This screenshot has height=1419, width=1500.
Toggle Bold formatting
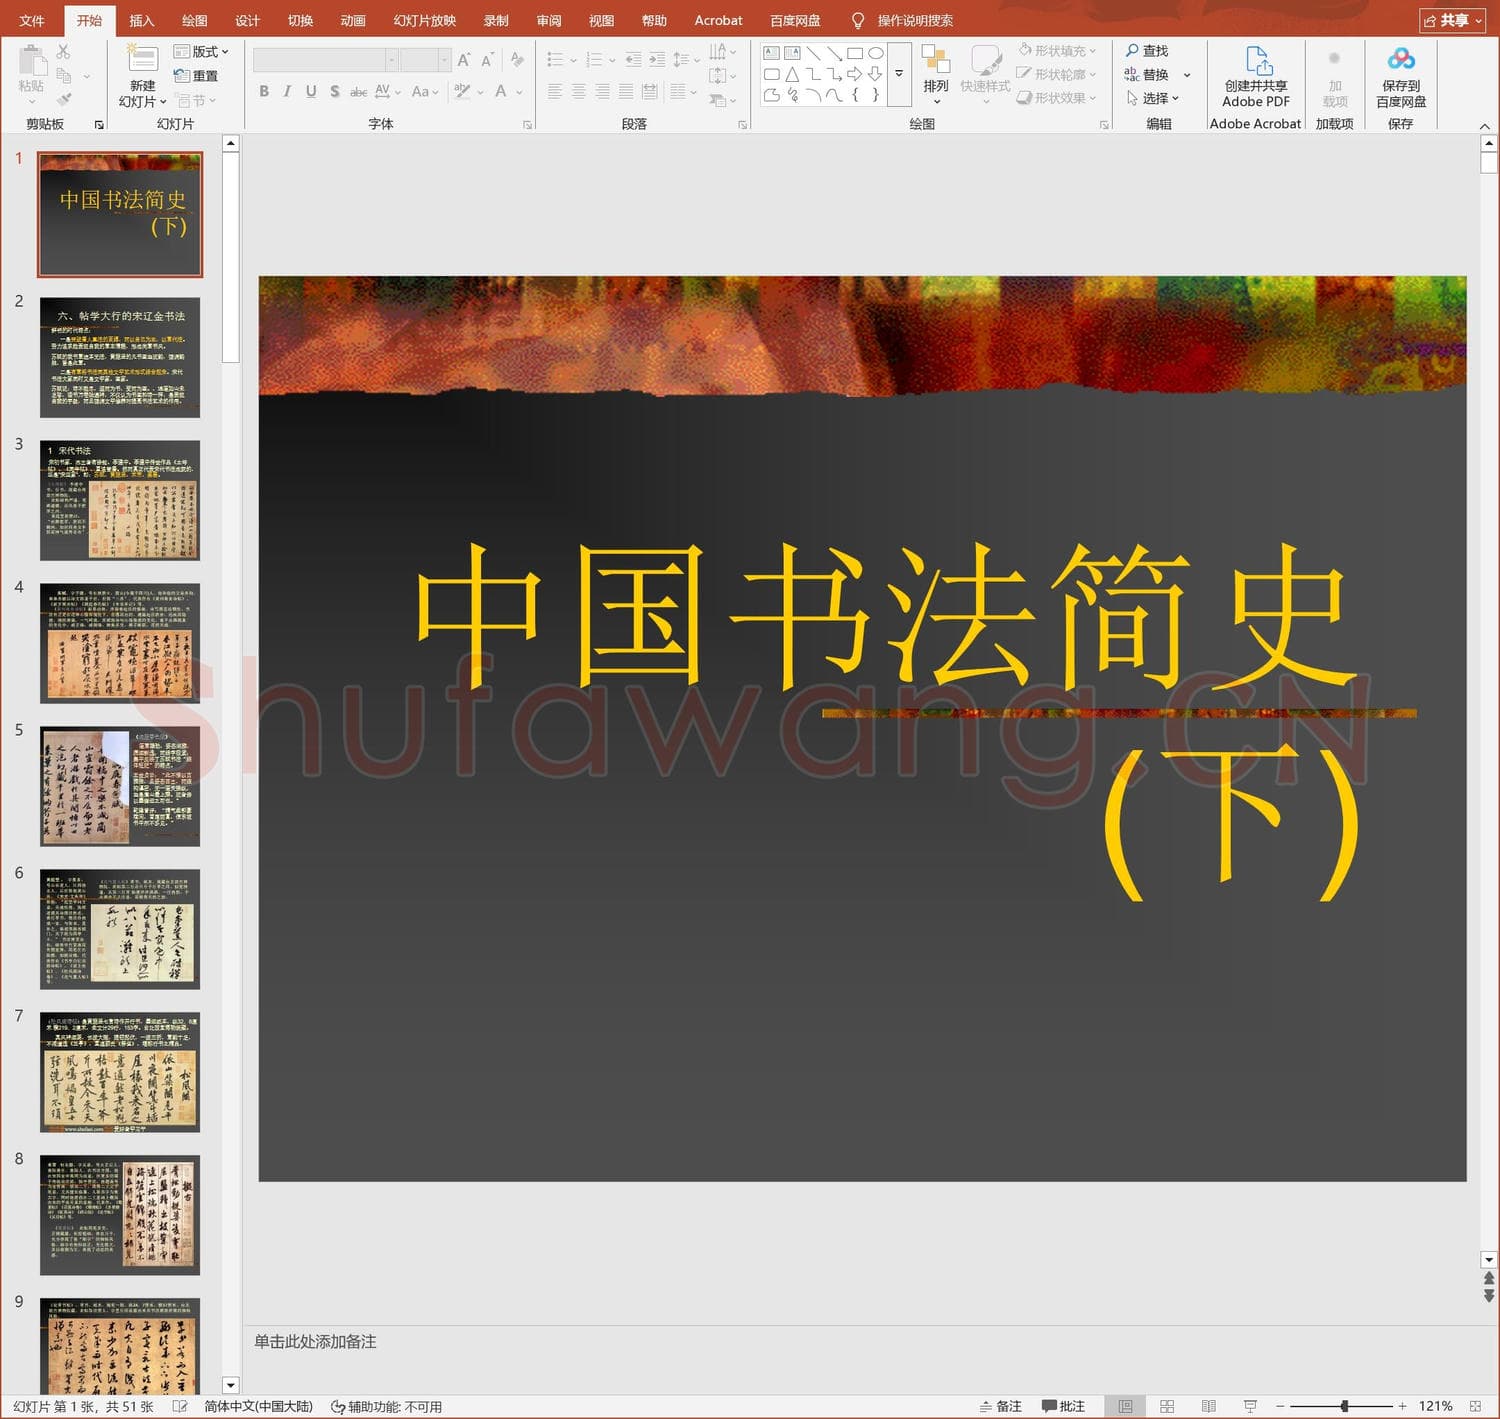pos(264,91)
